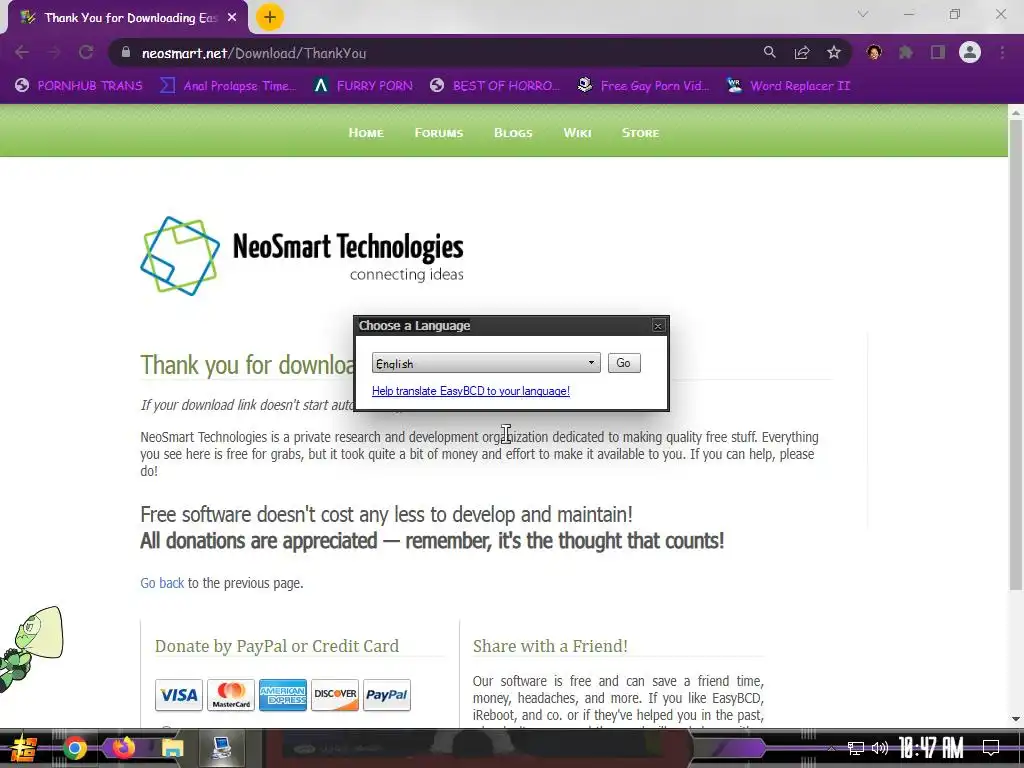The width and height of the screenshot is (1024, 768).
Task: Open the Word Replacer II bookmark
Action: point(789,86)
